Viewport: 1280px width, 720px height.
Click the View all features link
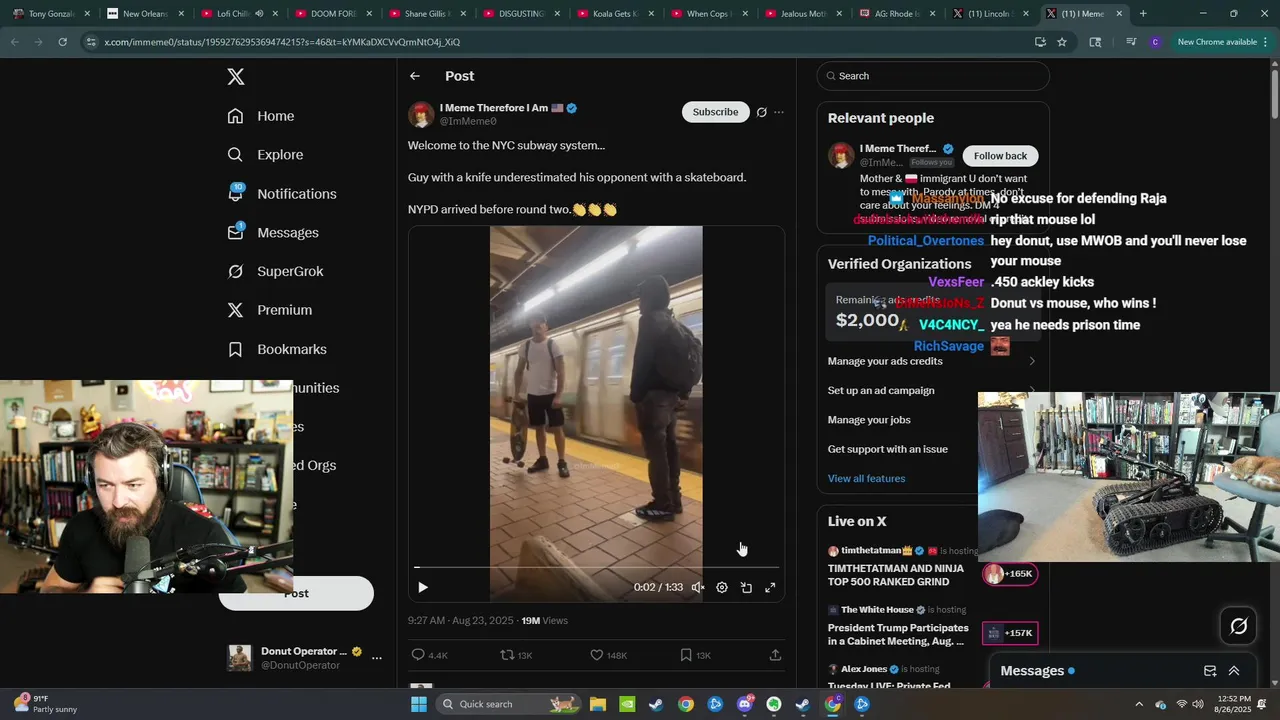[x=866, y=478]
